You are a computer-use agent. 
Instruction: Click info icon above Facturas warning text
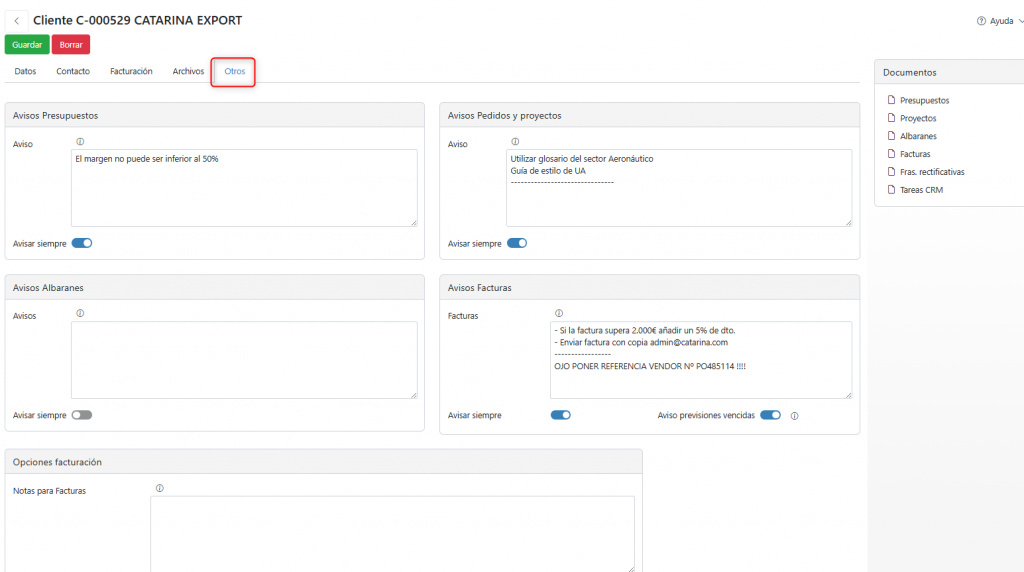tap(558, 313)
